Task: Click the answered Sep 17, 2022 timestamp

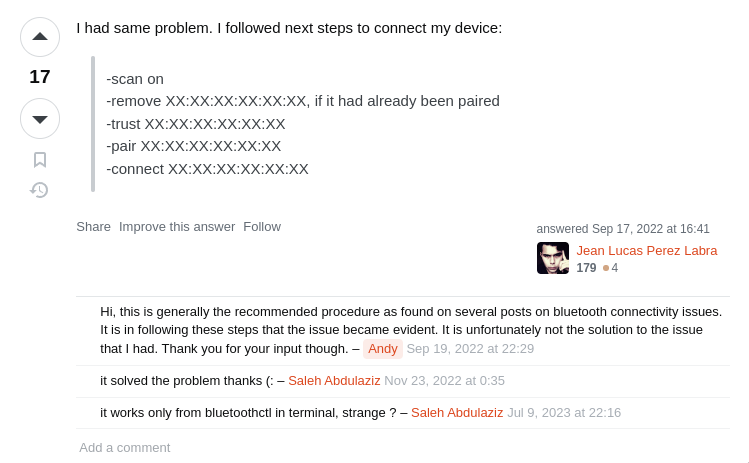Action: click(651, 229)
